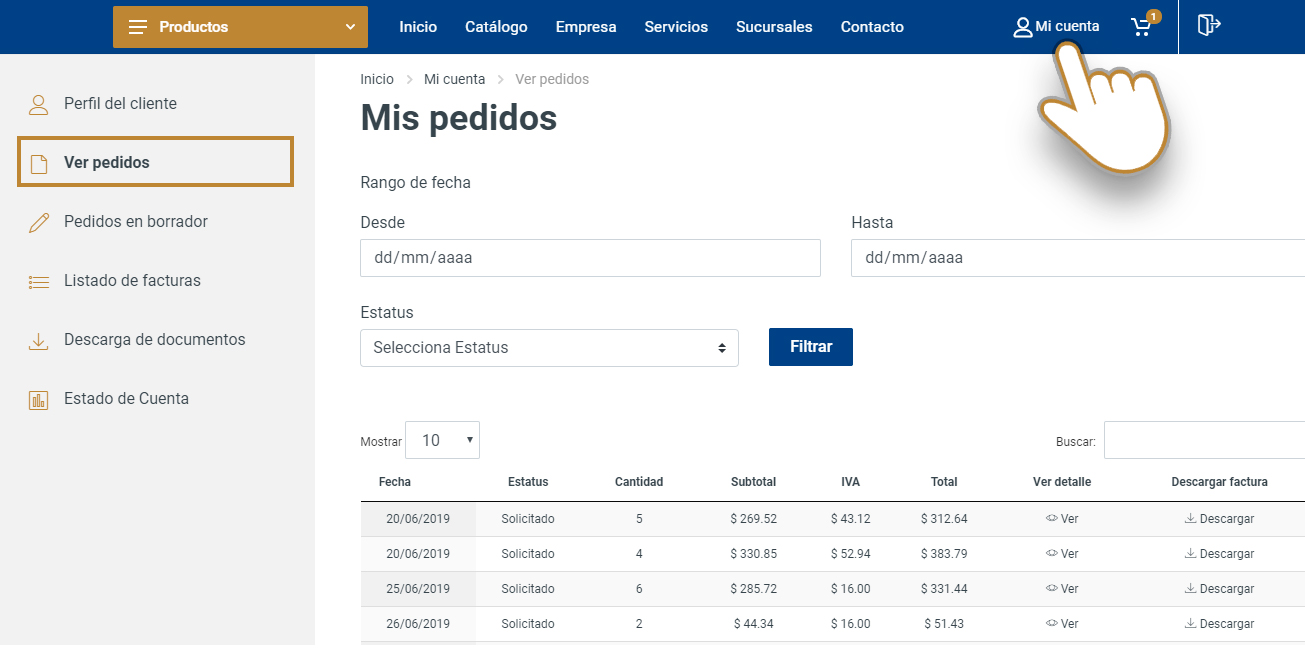Click the Buscar search field
The height and width of the screenshot is (655, 1305).
[x=1204, y=440]
